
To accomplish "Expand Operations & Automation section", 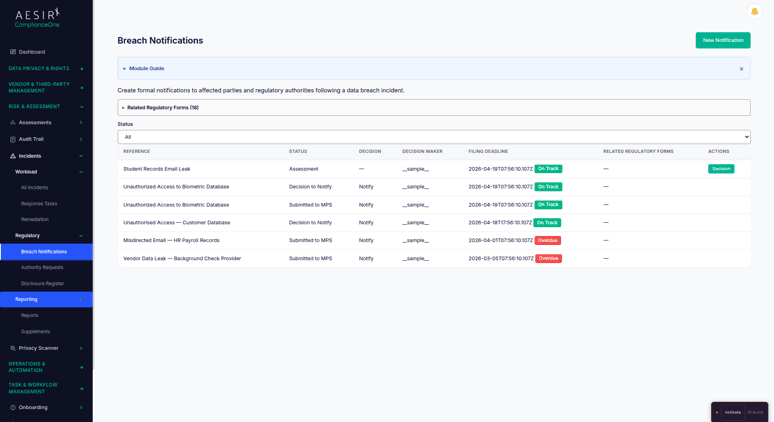I will pyautogui.click(x=81, y=367).
